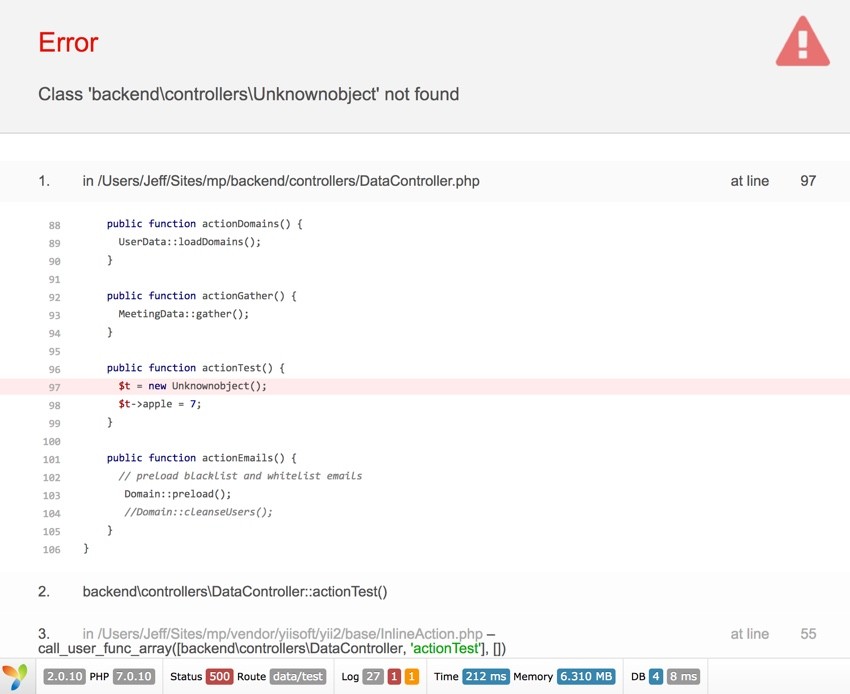Open the Route data/test badge
The height and width of the screenshot is (694, 850).
tap(298, 676)
